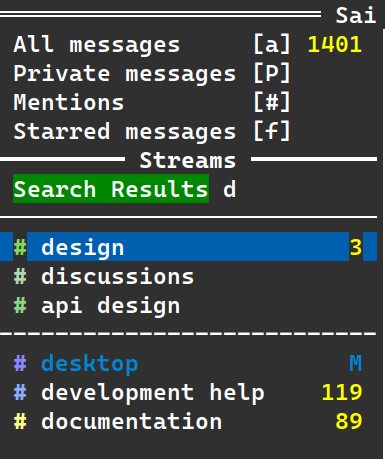Click the muted M indicator on desktop
This screenshot has height=459, width=385.
click(x=356, y=363)
